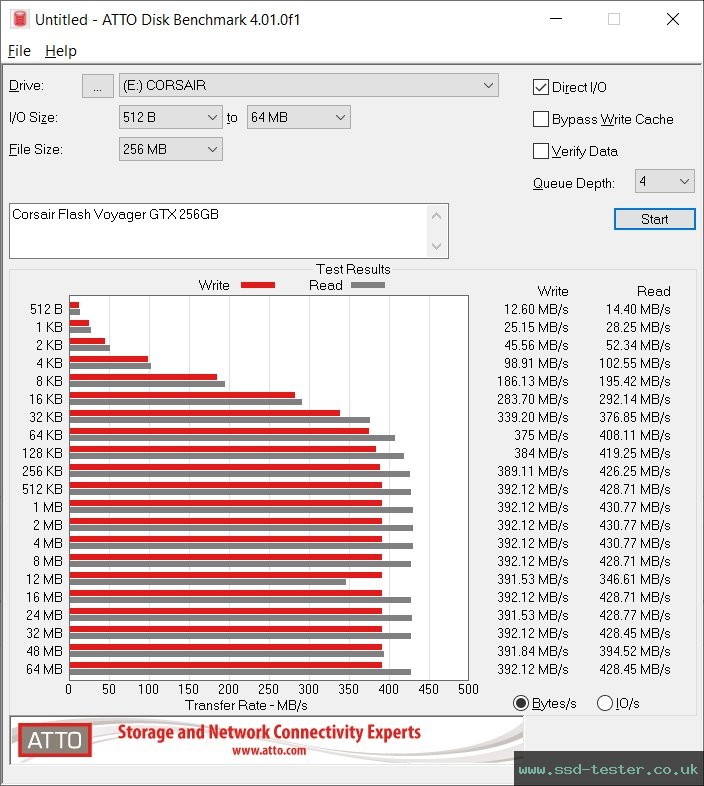Click the 376.85 MB/s read value
This screenshot has height=786, width=704.
(x=635, y=417)
